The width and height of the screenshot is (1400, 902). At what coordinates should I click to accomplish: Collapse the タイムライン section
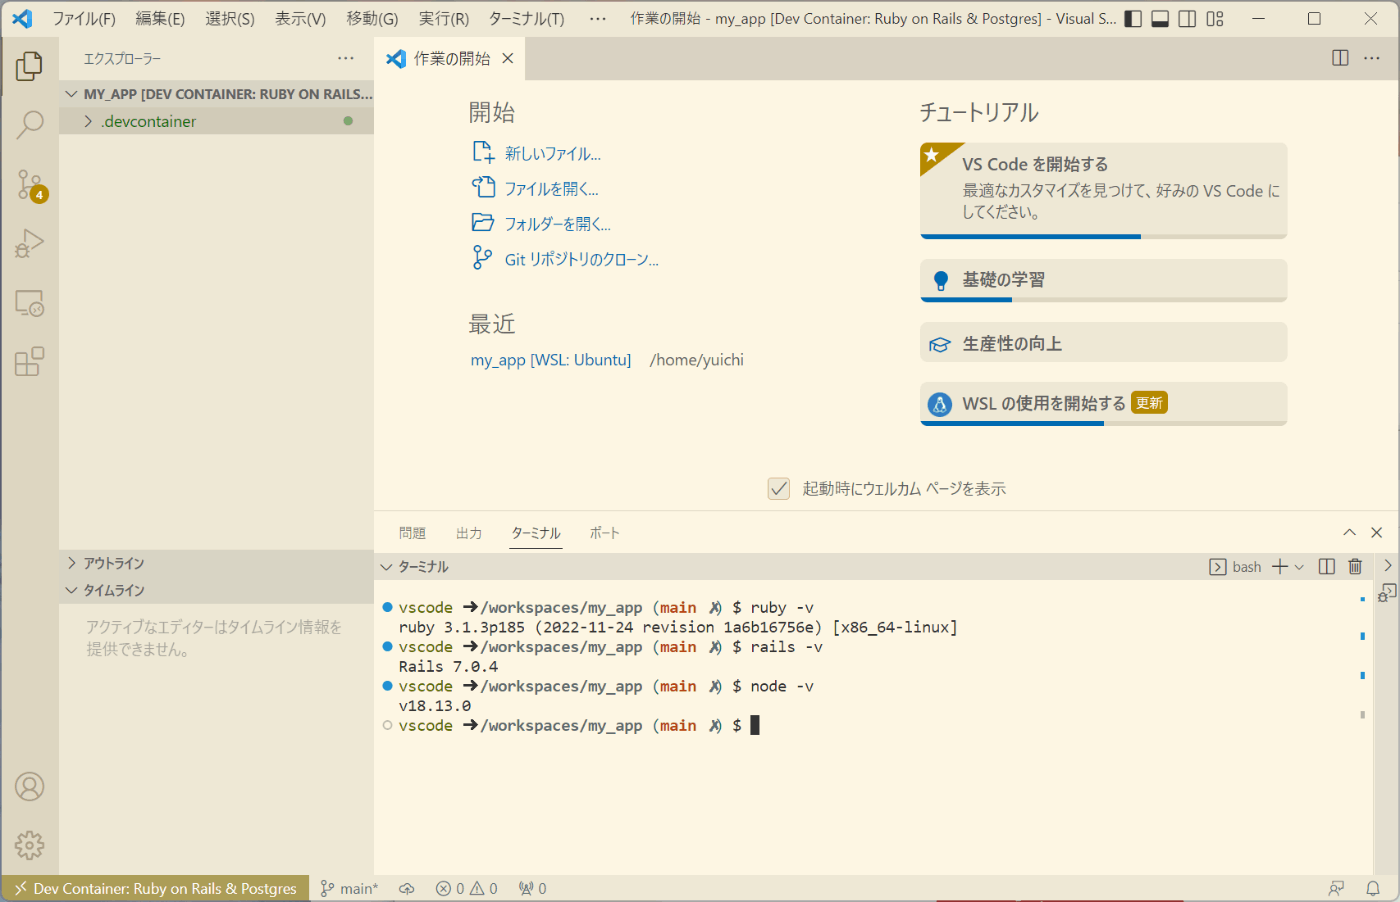coord(216,590)
